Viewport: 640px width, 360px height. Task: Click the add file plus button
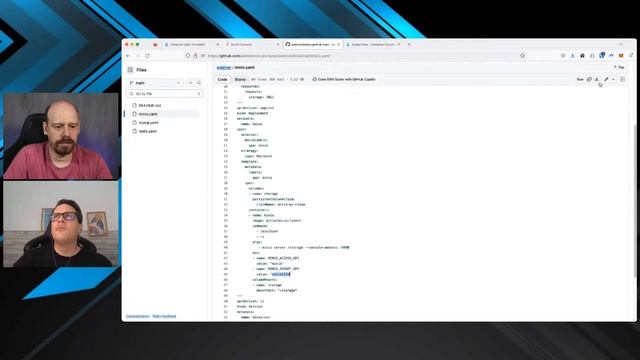(x=190, y=83)
